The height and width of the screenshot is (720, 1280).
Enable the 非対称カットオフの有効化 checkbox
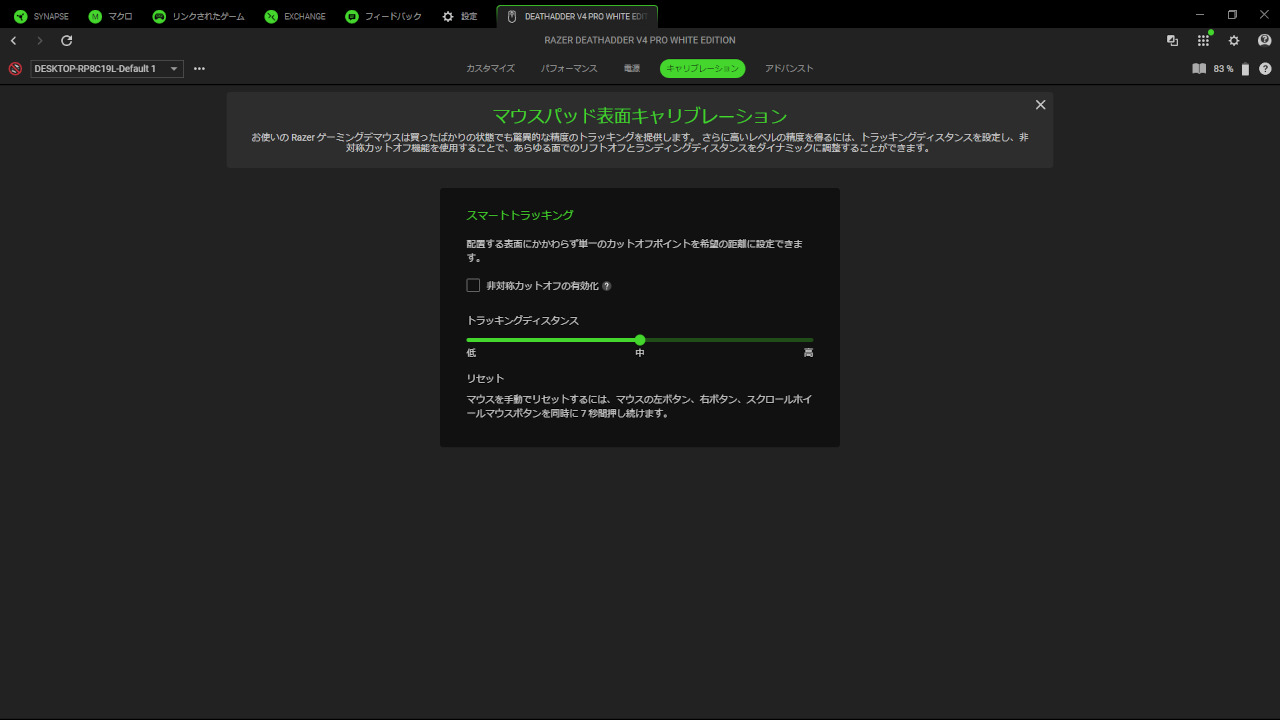473,286
